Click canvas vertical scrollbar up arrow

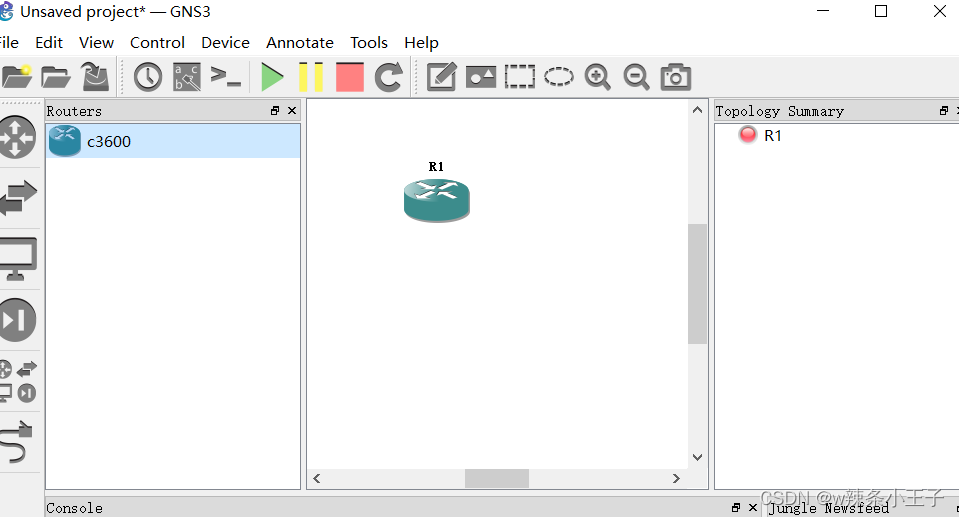pos(697,110)
